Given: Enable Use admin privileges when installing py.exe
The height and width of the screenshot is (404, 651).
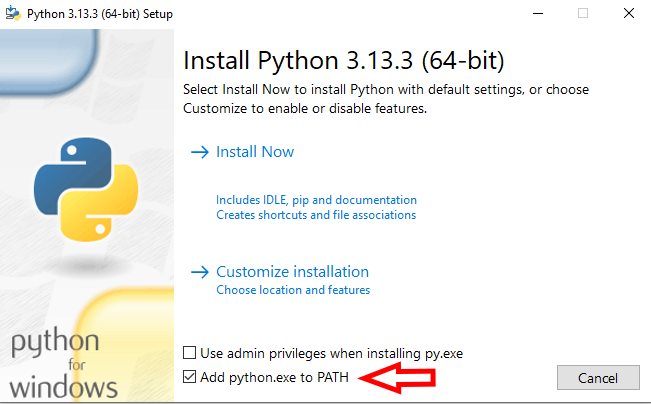Looking at the screenshot, I should [190, 353].
